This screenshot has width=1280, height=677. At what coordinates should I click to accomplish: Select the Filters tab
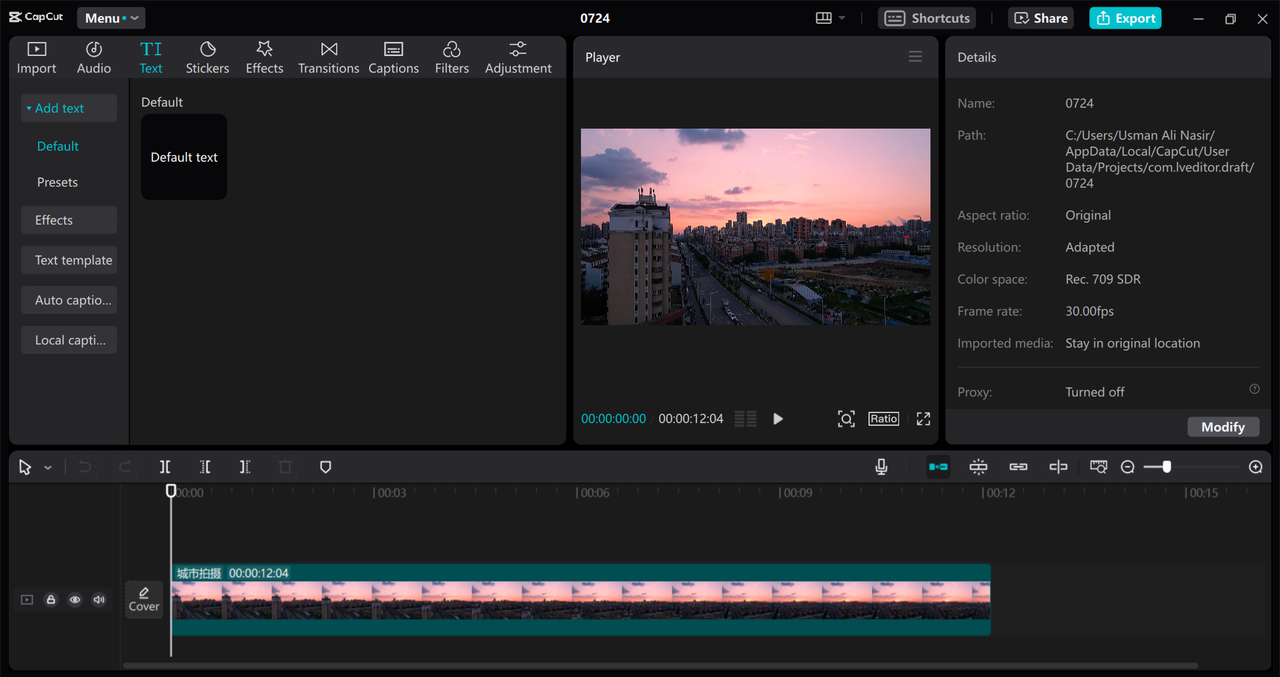pos(451,58)
